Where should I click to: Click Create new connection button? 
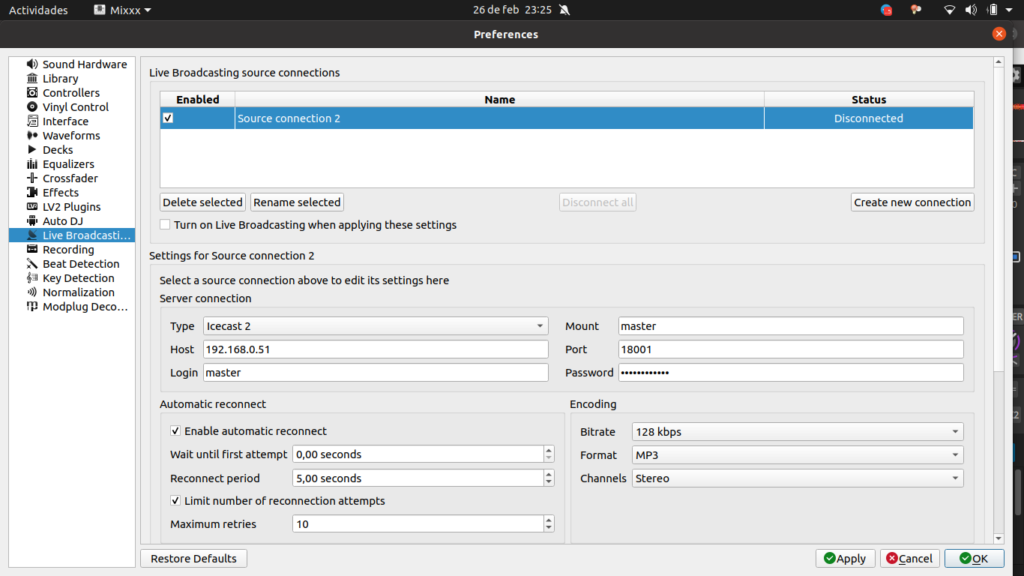pos(912,202)
